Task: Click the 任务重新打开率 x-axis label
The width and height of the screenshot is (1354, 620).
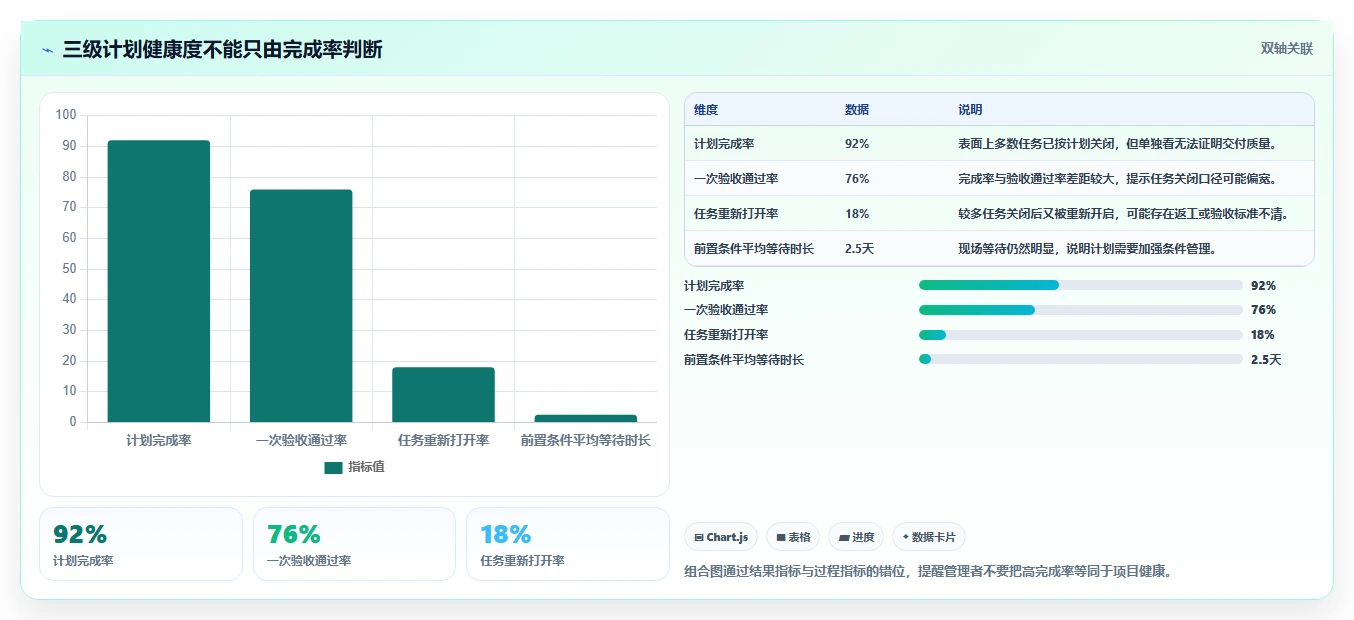Action: click(443, 440)
